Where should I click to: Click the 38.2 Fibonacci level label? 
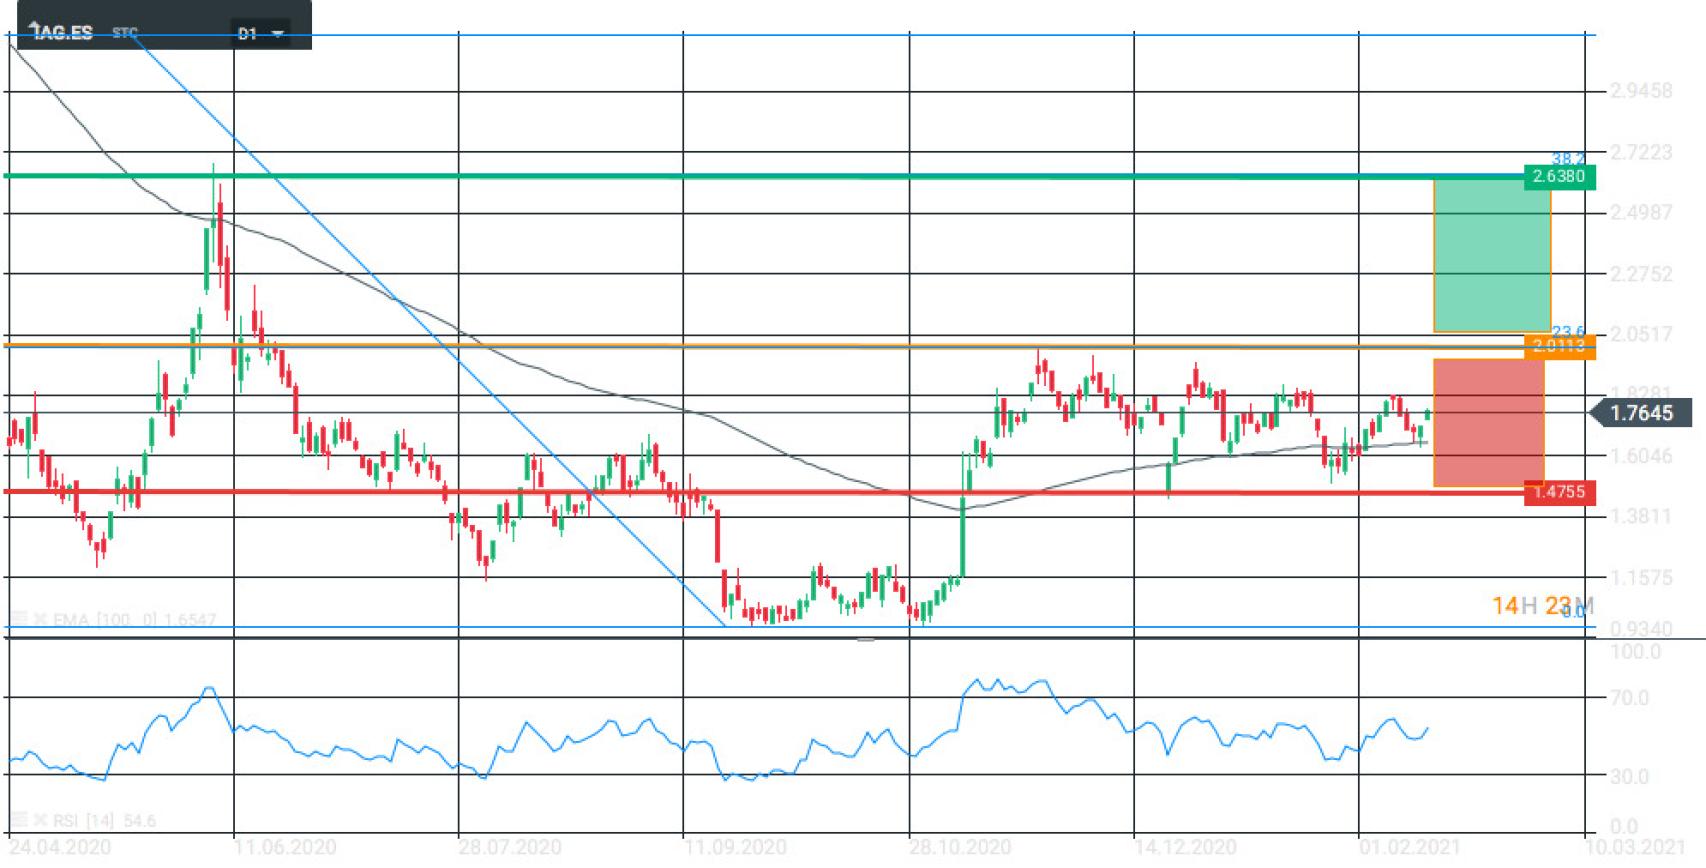(1567, 159)
